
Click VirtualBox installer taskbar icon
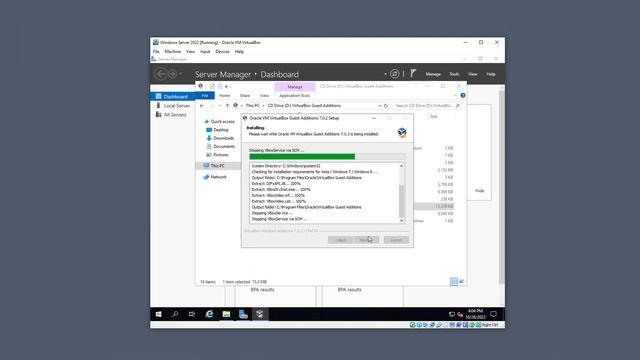click(260, 314)
